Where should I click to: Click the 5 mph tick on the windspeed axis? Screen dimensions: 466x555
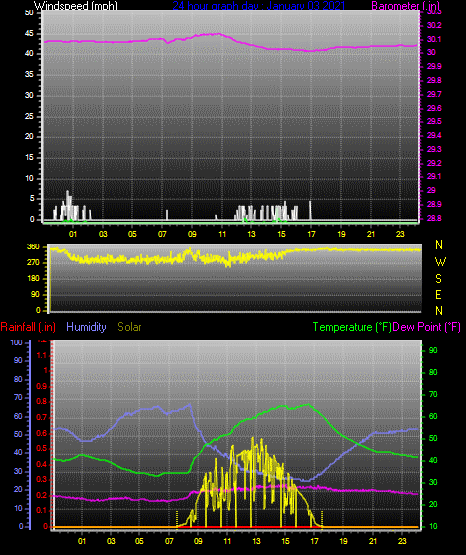point(32,198)
